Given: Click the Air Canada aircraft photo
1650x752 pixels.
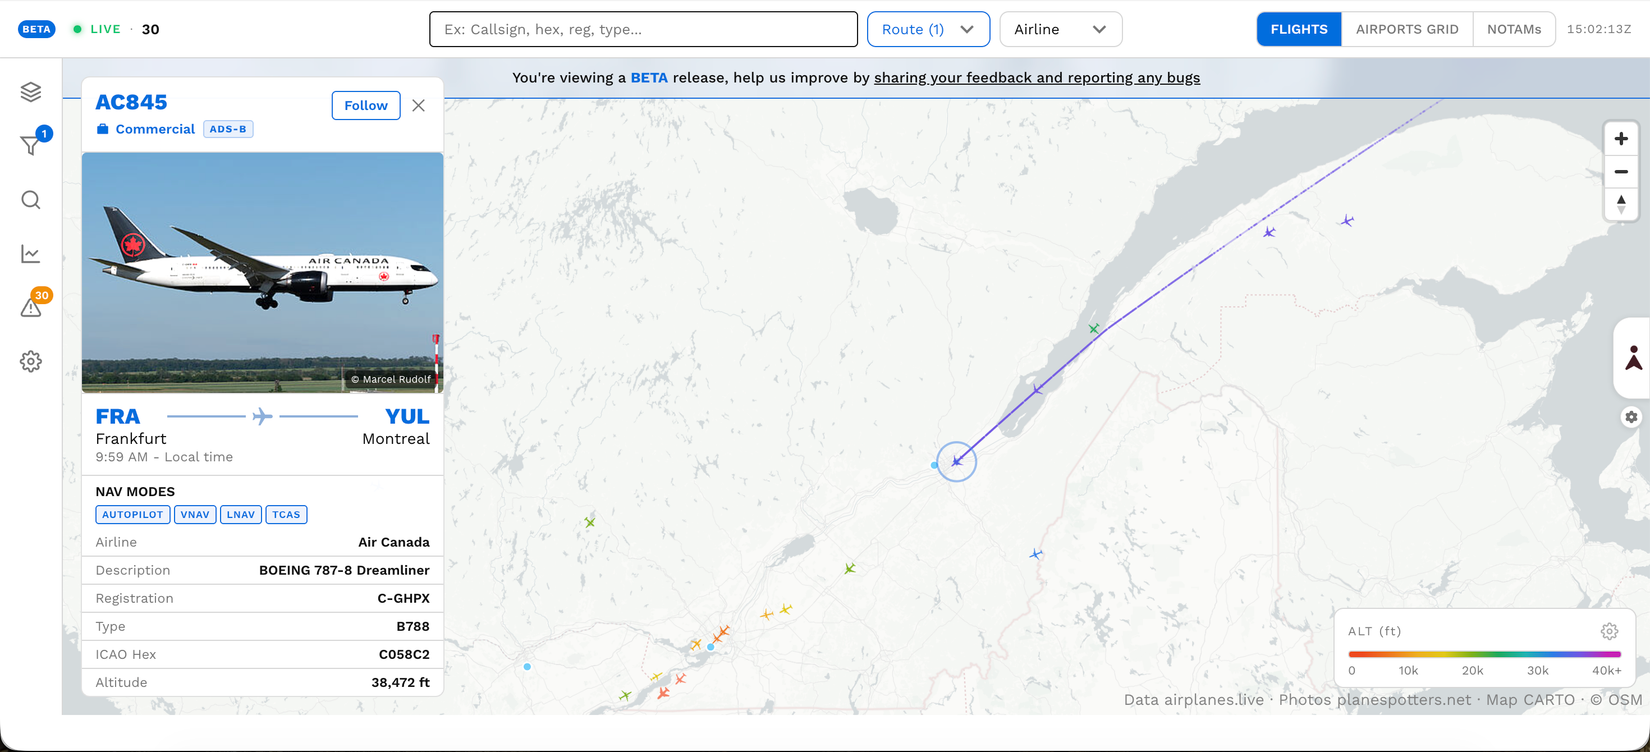Looking at the screenshot, I should (x=262, y=272).
